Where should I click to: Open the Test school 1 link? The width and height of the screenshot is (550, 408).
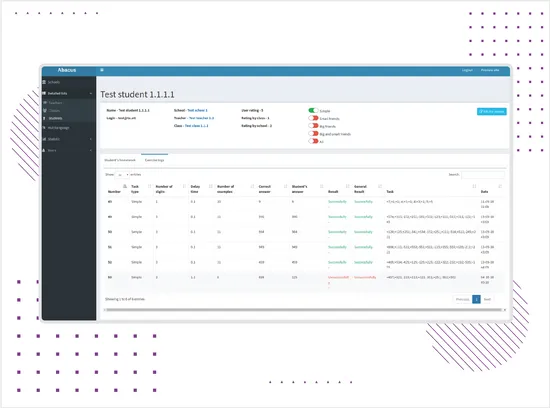click(x=197, y=110)
